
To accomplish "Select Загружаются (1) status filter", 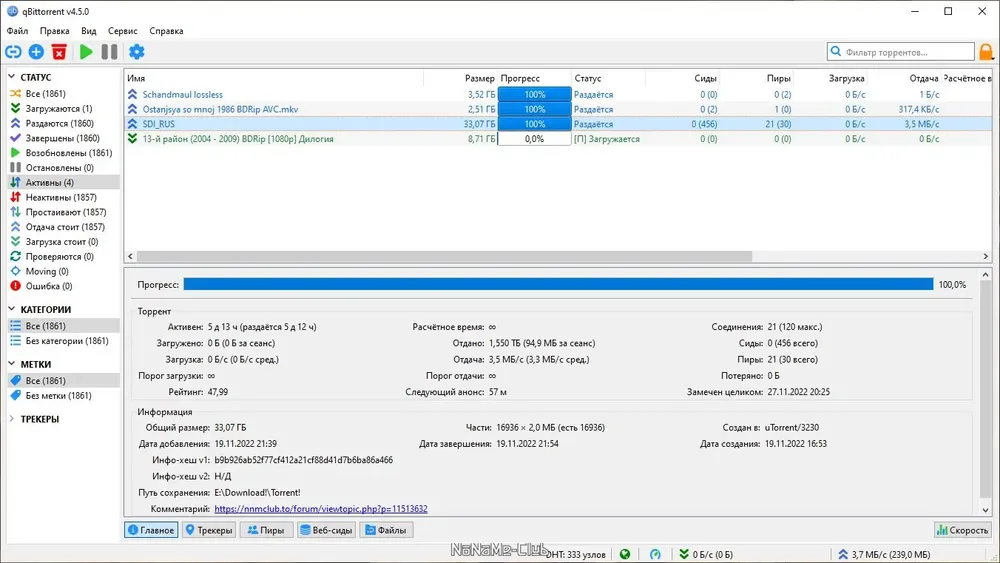I will 59,108.
